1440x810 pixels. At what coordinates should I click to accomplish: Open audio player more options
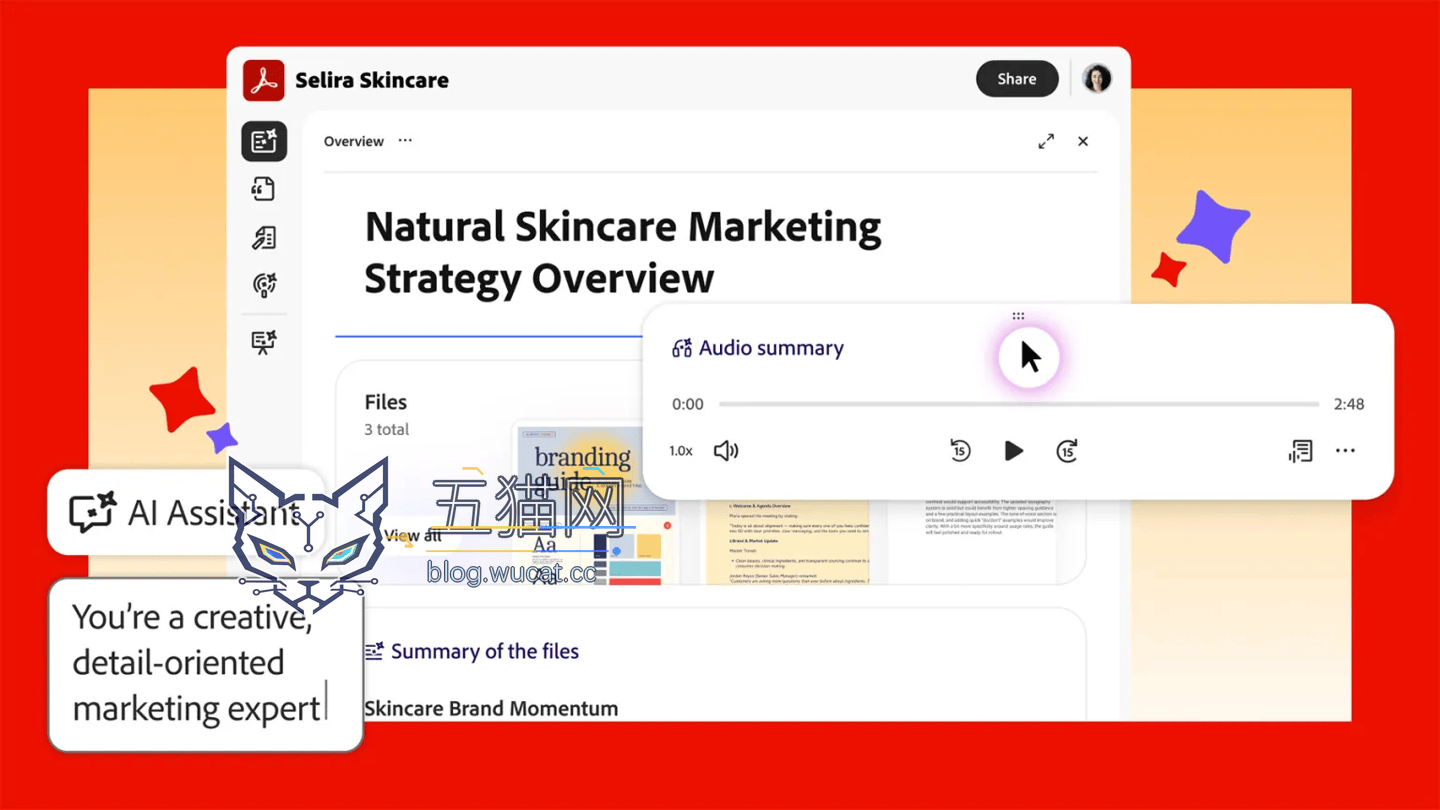(1346, 451)
